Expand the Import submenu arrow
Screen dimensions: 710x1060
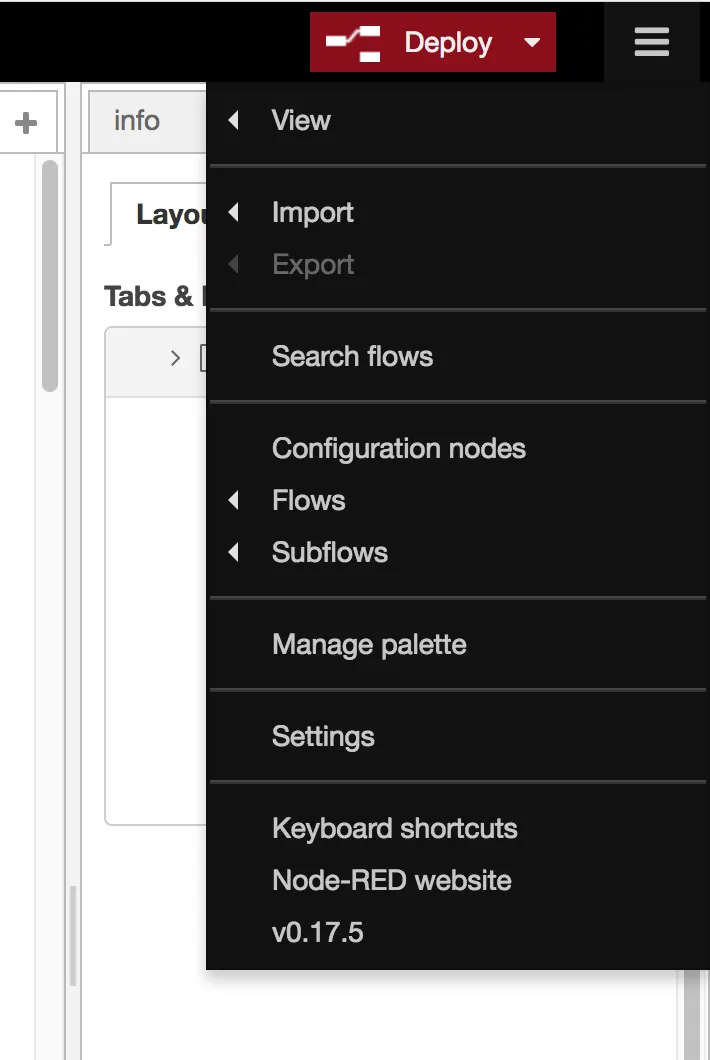[233, 212]
